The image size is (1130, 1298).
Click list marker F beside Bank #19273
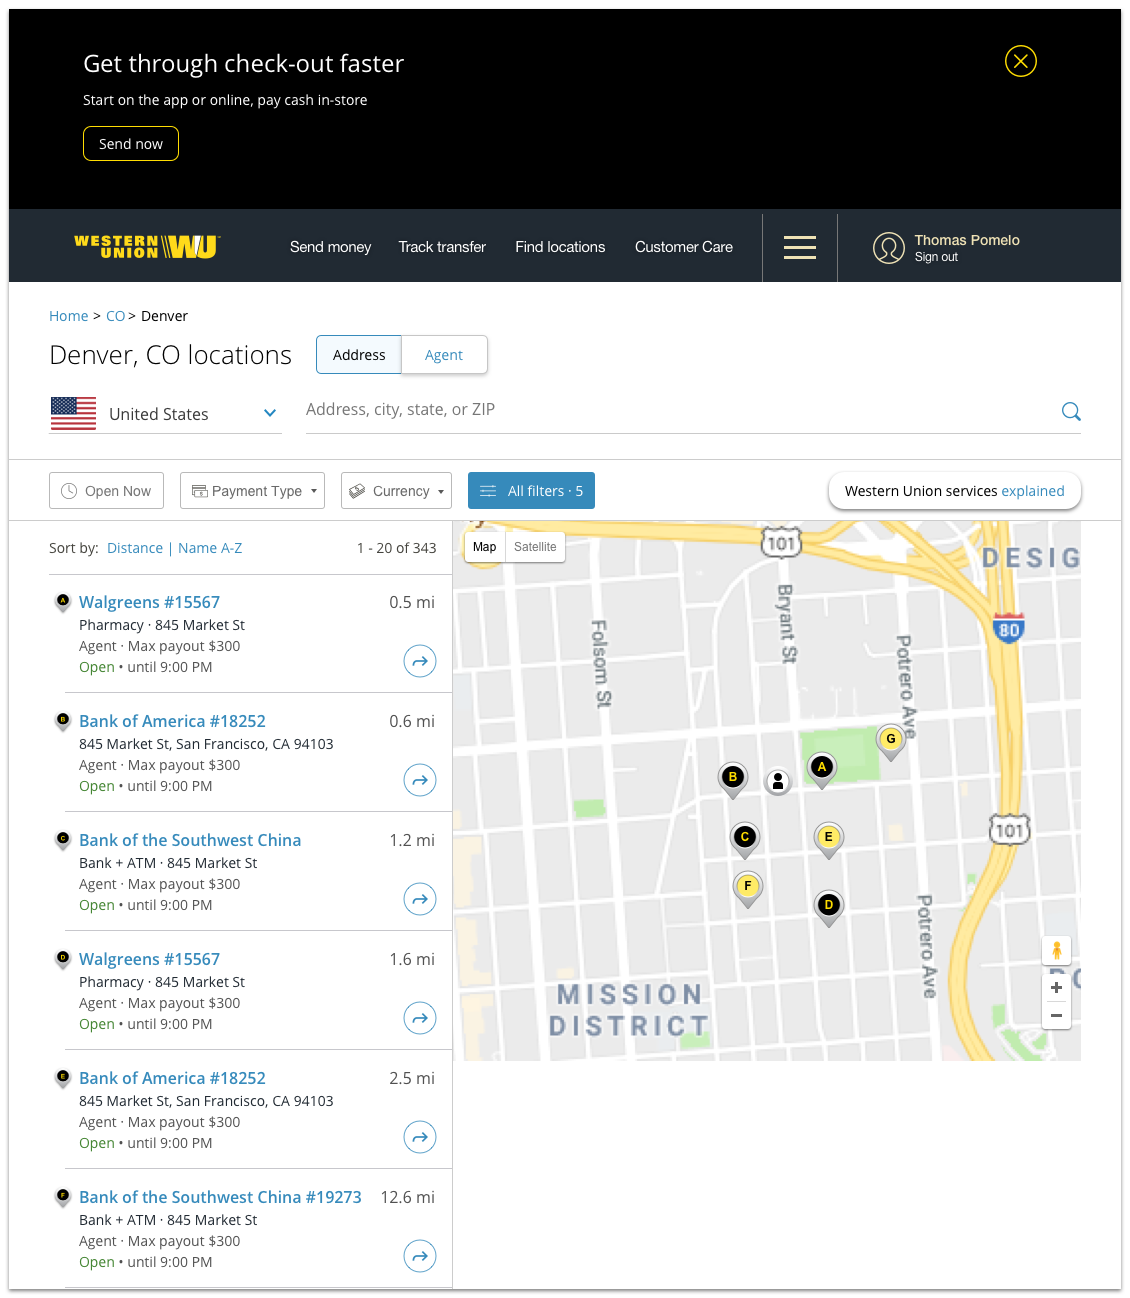tap(62, 1197)
